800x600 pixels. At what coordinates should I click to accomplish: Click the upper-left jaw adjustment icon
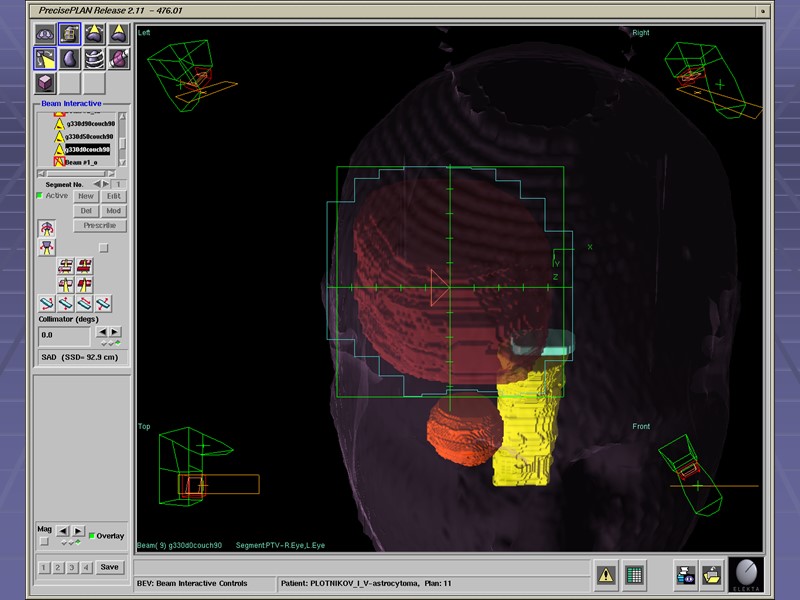[66, 266]
